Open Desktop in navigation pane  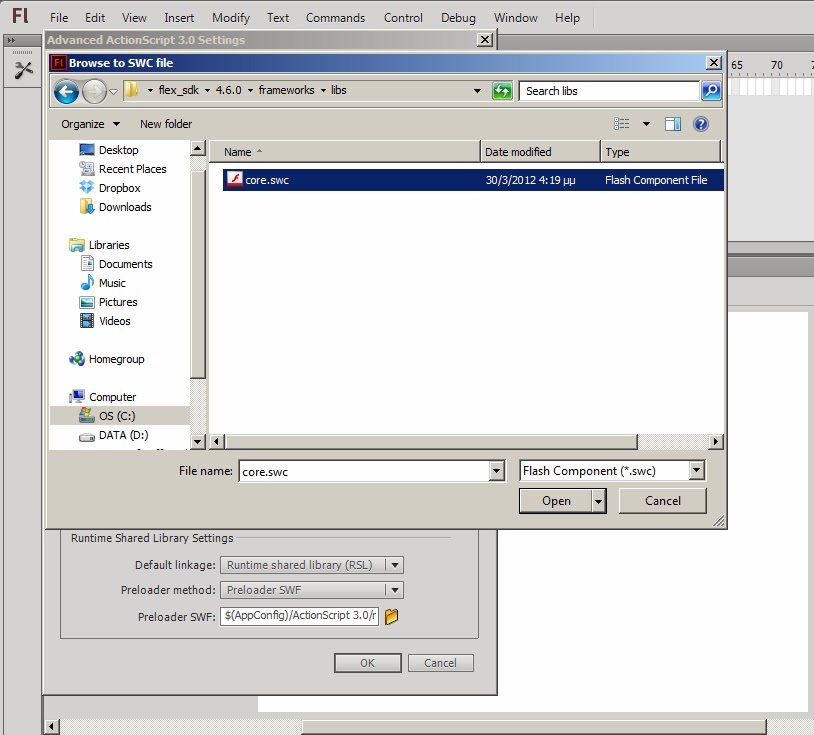coord(119,150)
